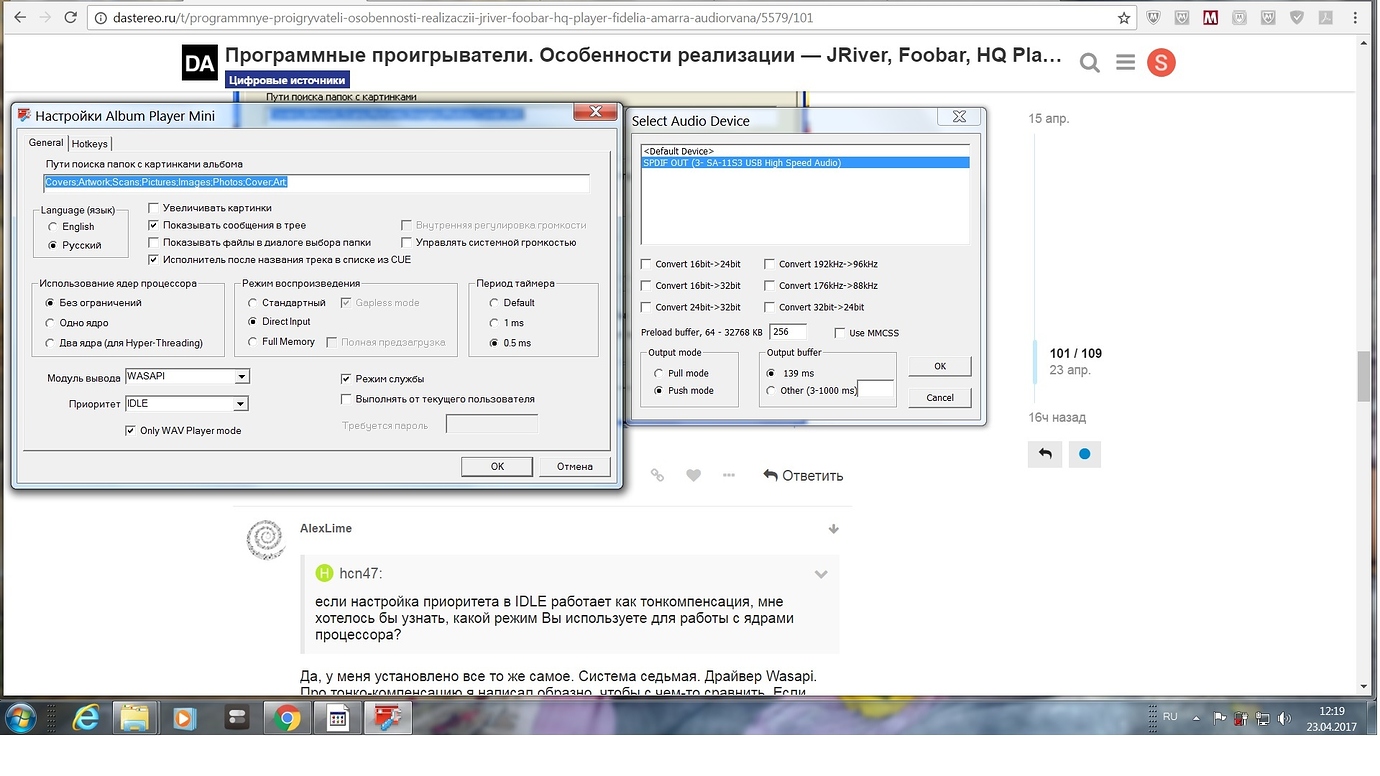Click OK in the Настройки Album Player Mini dialog
The image size is (1380, 776).
tap(497, 466)
